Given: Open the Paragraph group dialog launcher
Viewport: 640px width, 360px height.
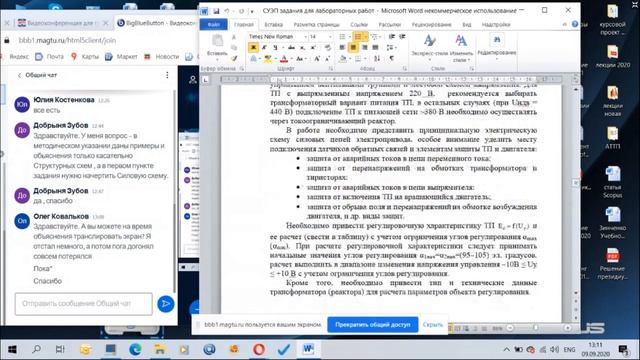Looking at the screenshot, I should pyautogui.click(x=405, y=68).
